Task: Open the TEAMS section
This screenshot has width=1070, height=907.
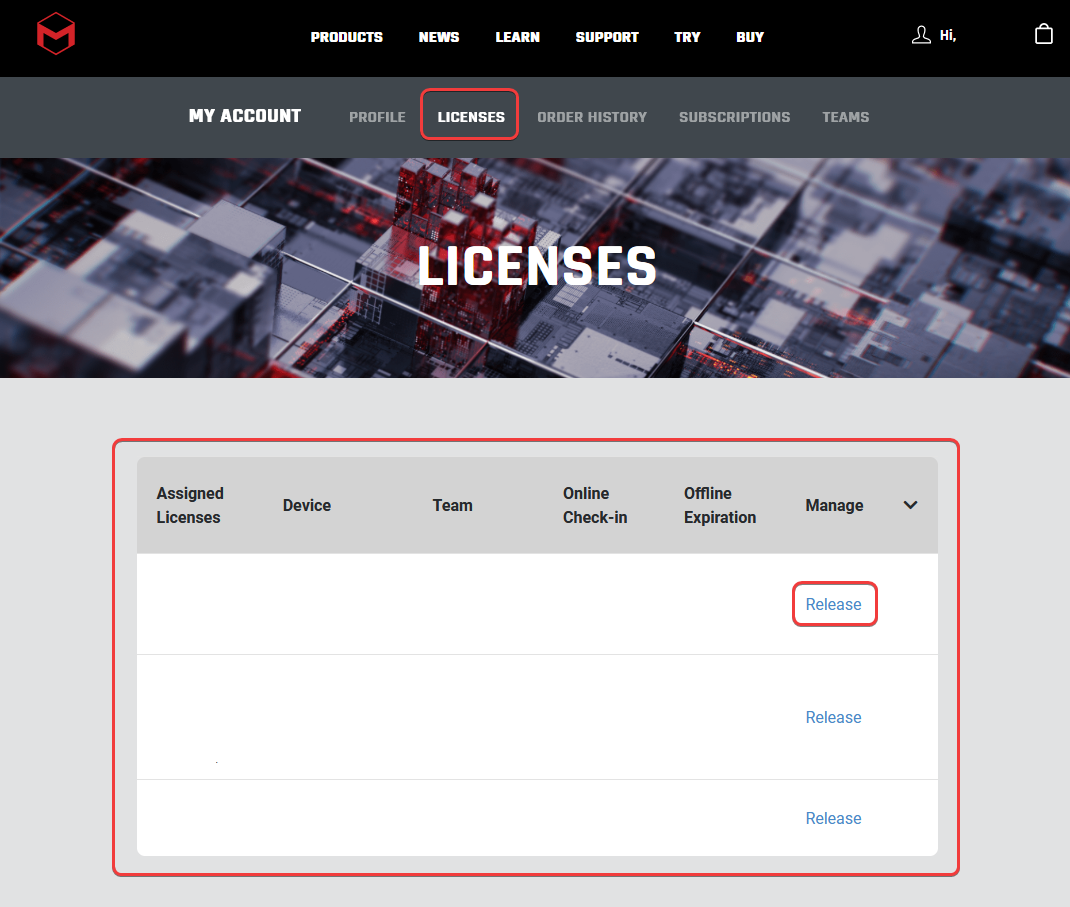Action: (846, 117)
